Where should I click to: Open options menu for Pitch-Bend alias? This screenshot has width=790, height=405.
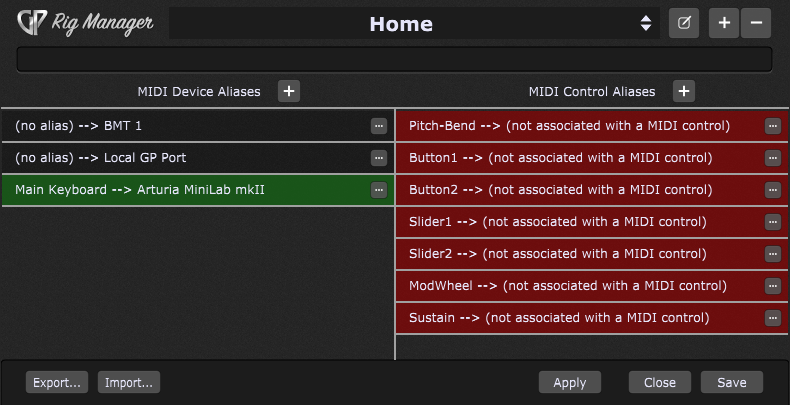point(772,126)
